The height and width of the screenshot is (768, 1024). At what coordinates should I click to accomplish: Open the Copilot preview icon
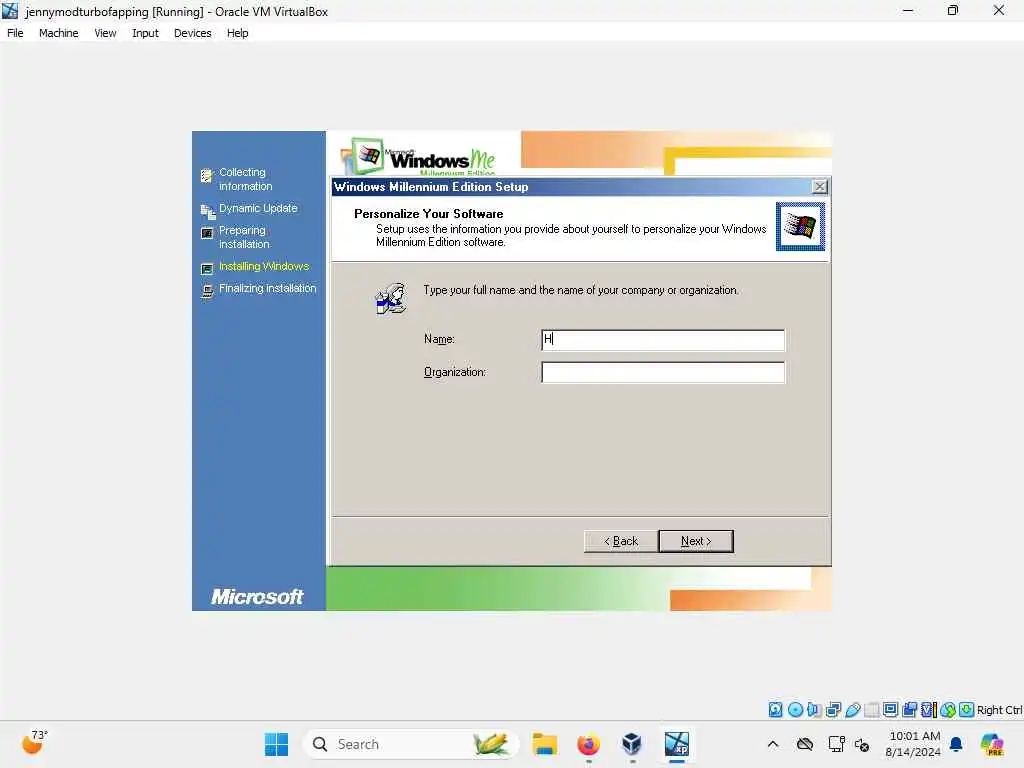[992, 744]
